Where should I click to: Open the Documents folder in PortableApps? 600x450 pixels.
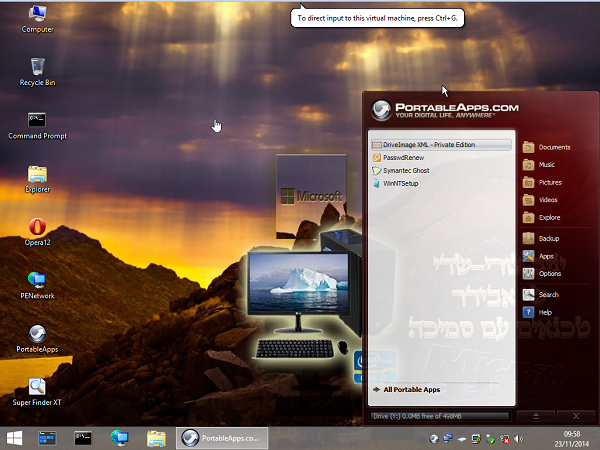pyautogui.click(x=546, y=147)
